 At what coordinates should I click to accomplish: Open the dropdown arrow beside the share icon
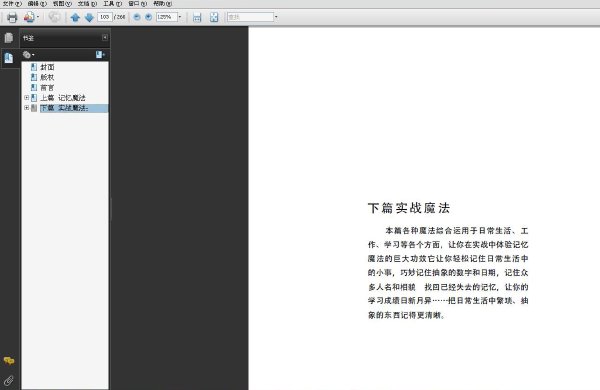(38, 17)
